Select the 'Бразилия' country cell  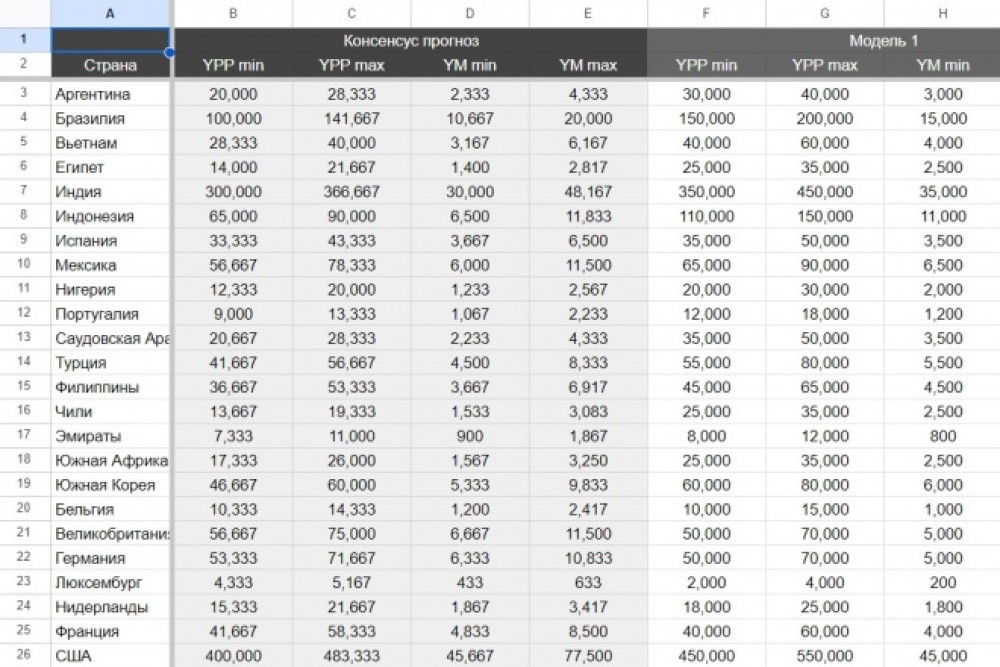click(110, 118)
